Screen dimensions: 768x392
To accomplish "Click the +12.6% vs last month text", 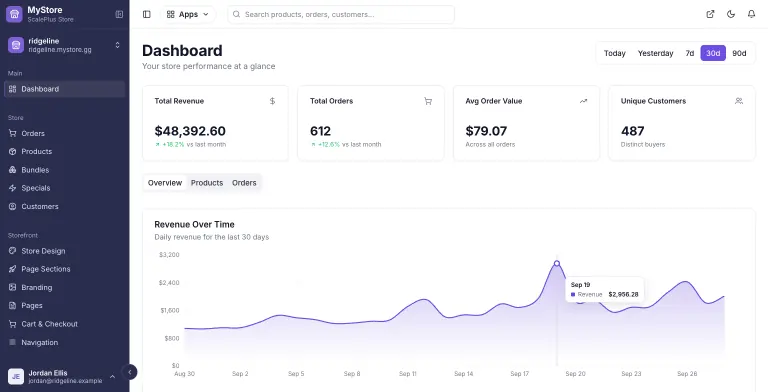I will pos(346,145).
